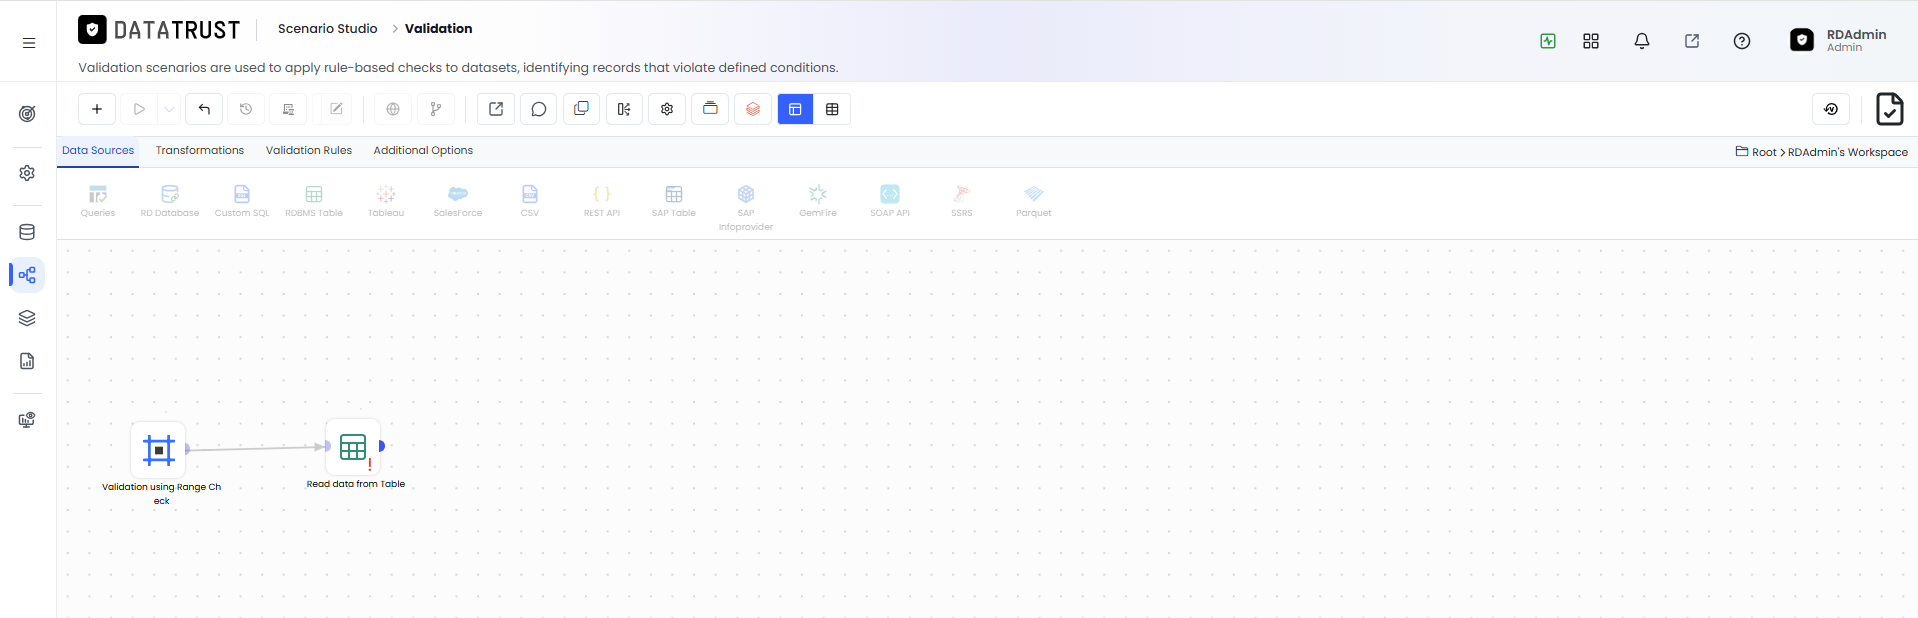Open the toolbar gear settings button
This screenshot has height=618, width=1918.
667,109
